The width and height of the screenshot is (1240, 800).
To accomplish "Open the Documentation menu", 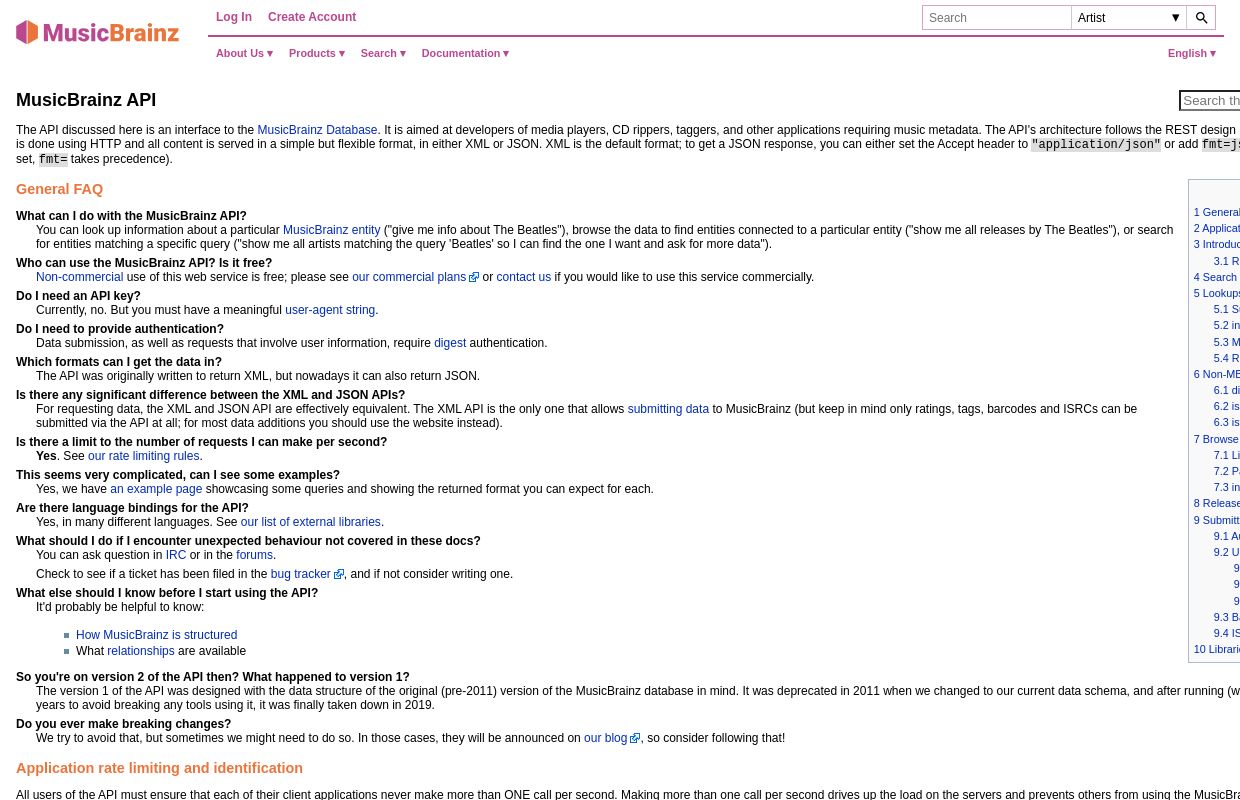I will tap(465, 53).
